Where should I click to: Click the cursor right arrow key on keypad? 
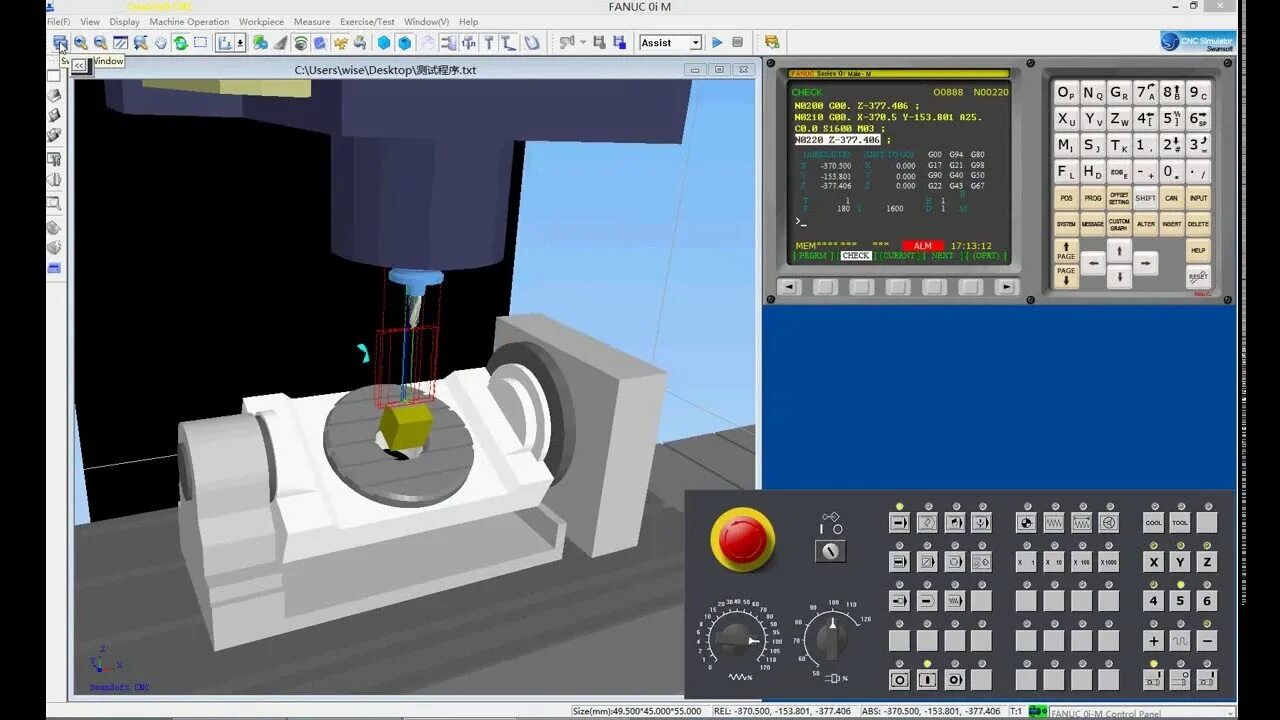(x=1145, y=264)
